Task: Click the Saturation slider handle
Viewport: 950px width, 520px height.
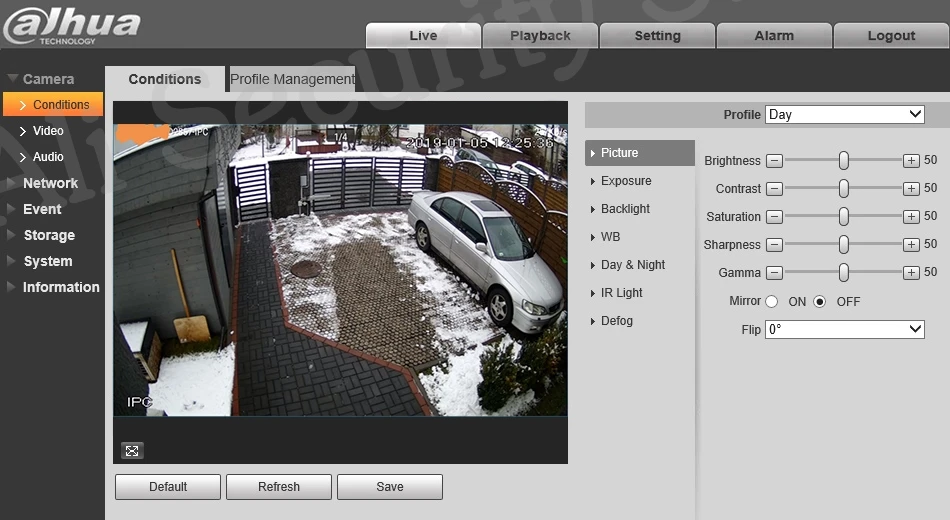Action: [843, 216]
